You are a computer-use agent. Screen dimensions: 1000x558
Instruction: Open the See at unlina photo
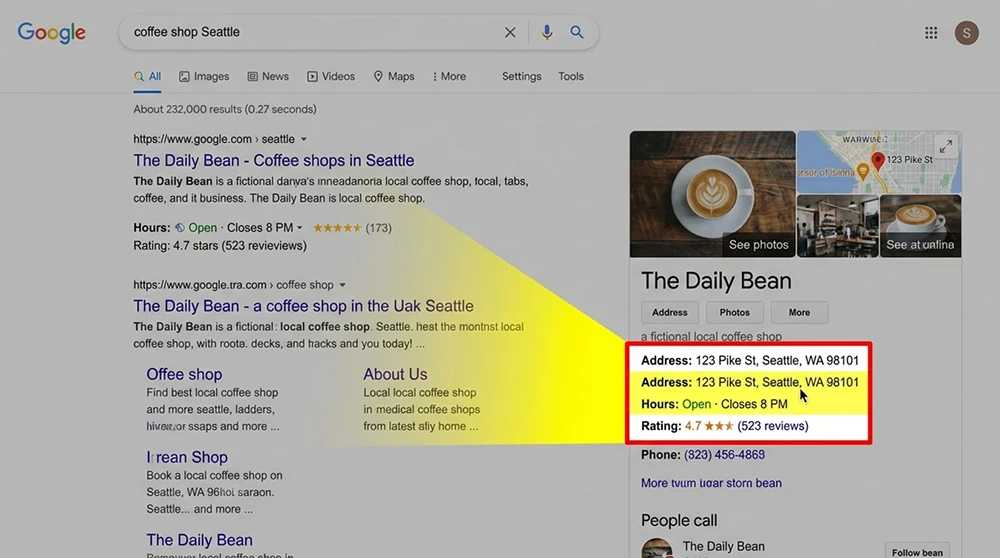[920, 226]
